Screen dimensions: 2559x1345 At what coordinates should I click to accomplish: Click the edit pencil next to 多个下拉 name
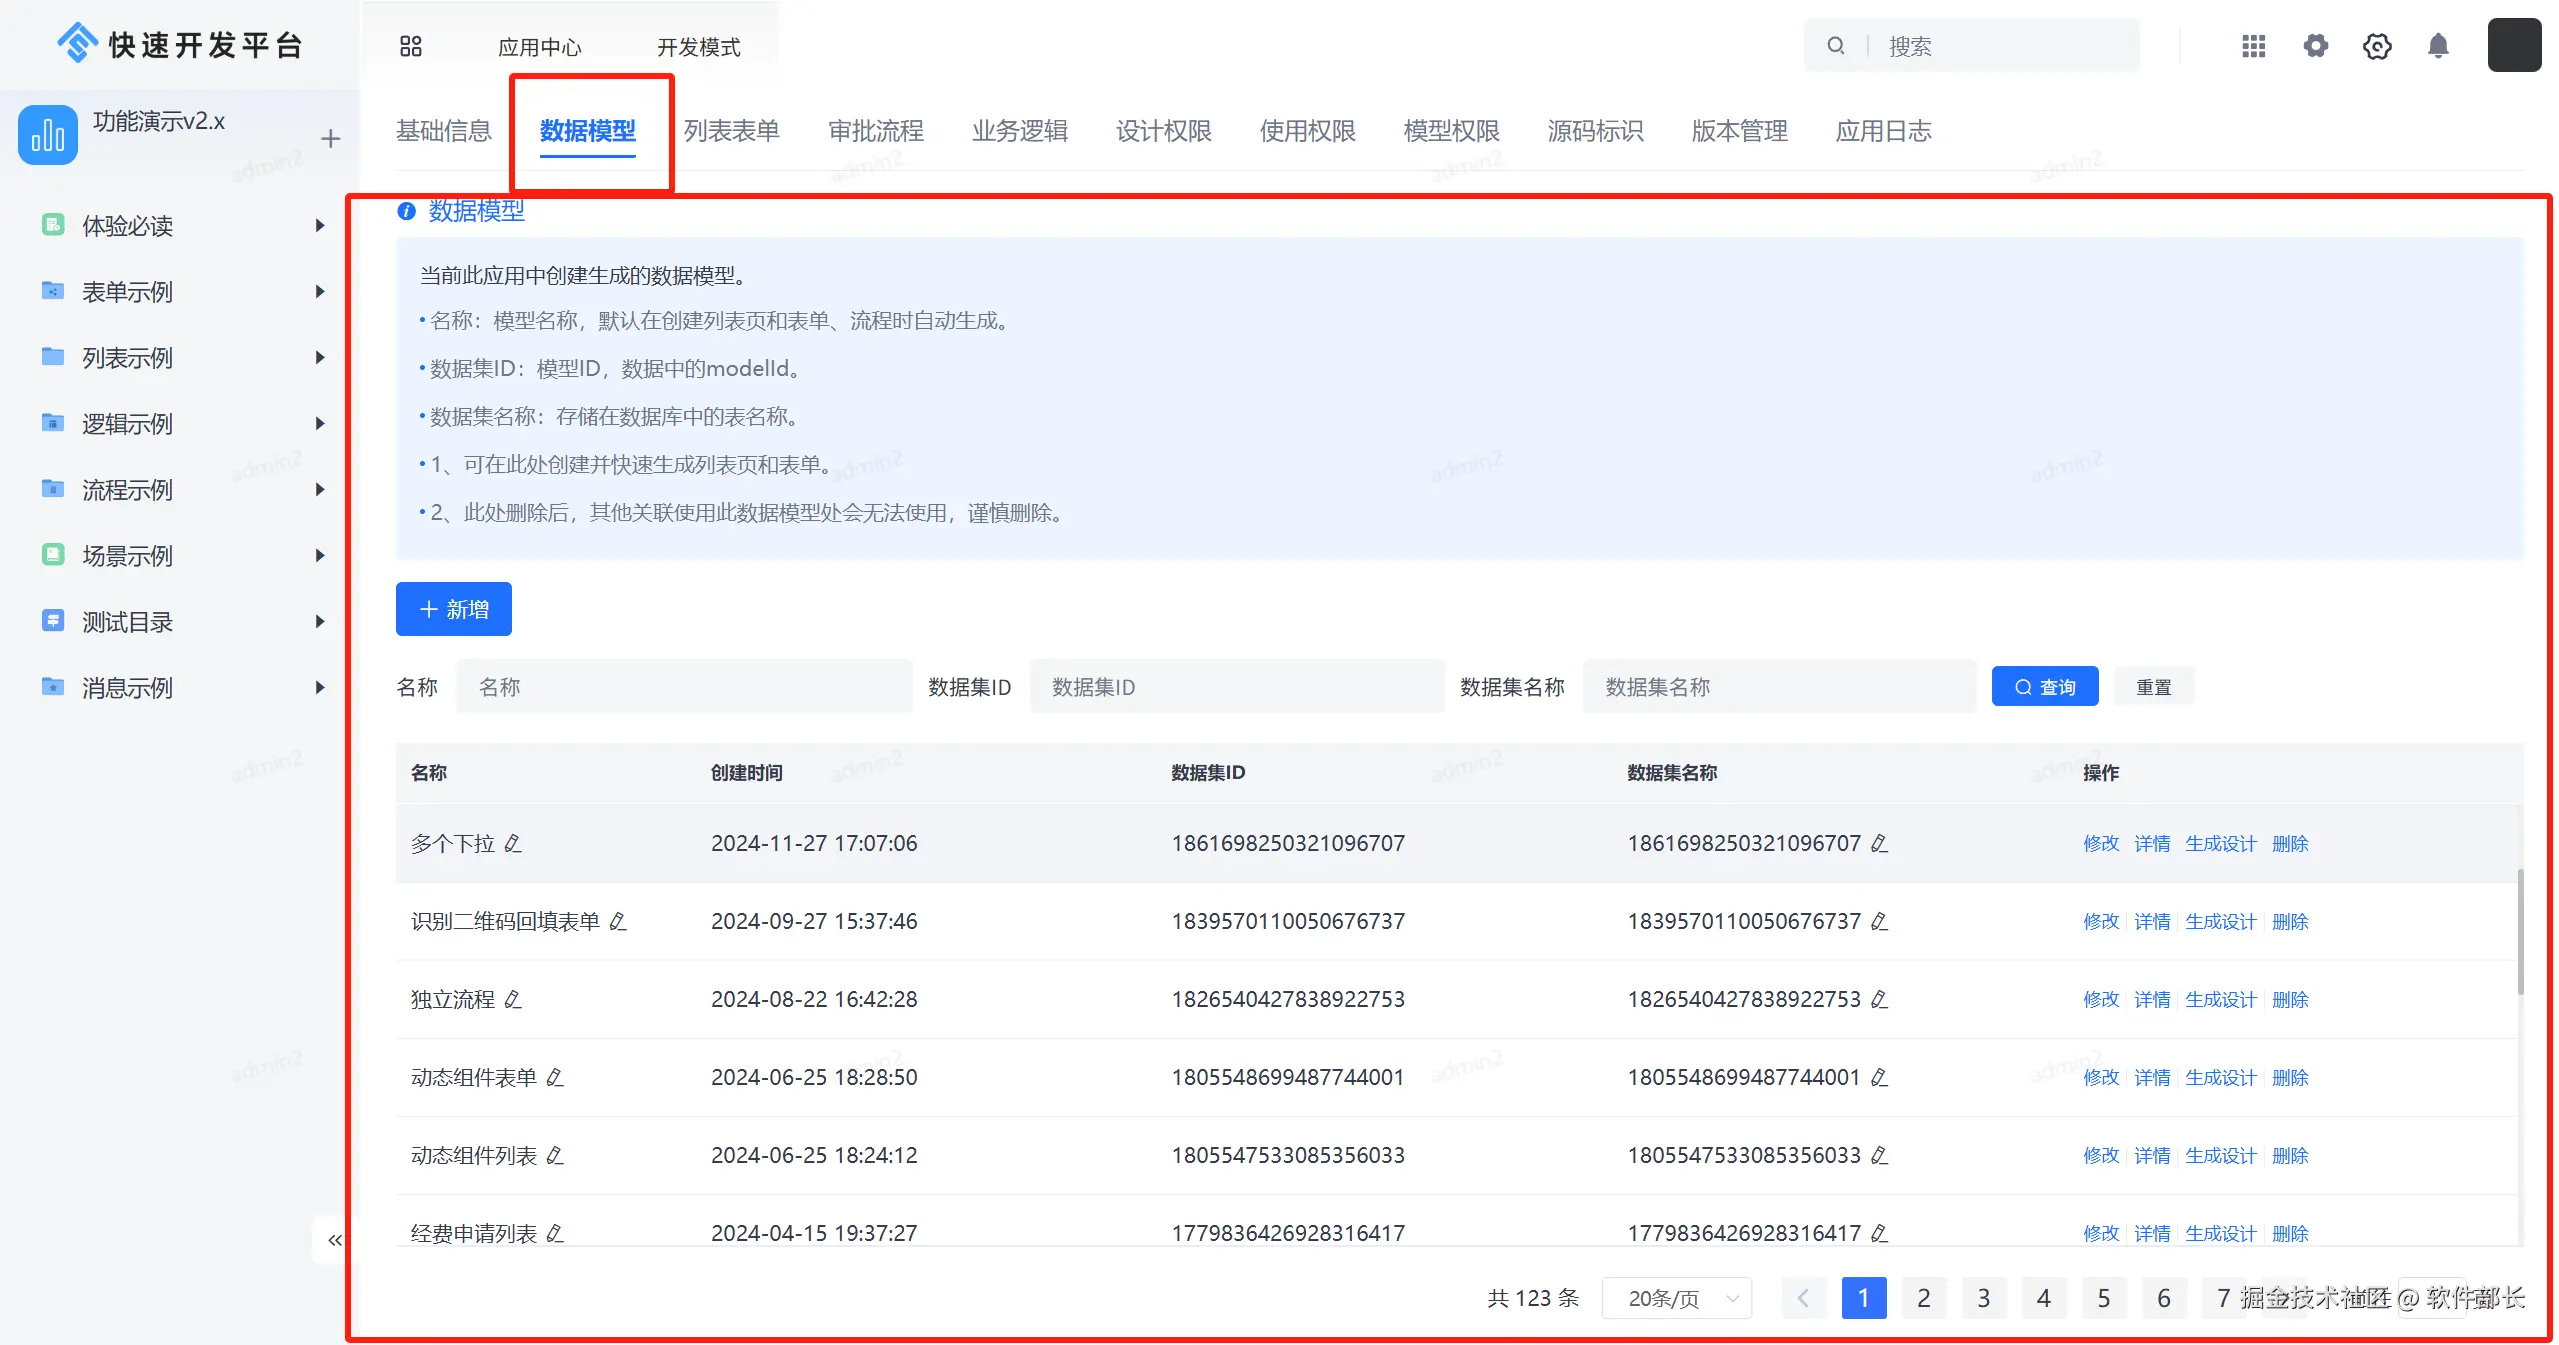pos(513,844)
